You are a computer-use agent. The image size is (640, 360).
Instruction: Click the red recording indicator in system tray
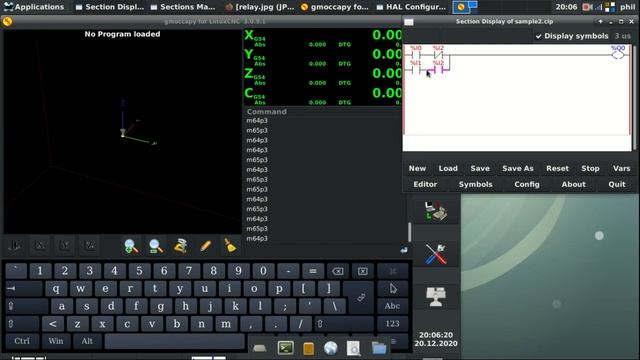point(587,7)
